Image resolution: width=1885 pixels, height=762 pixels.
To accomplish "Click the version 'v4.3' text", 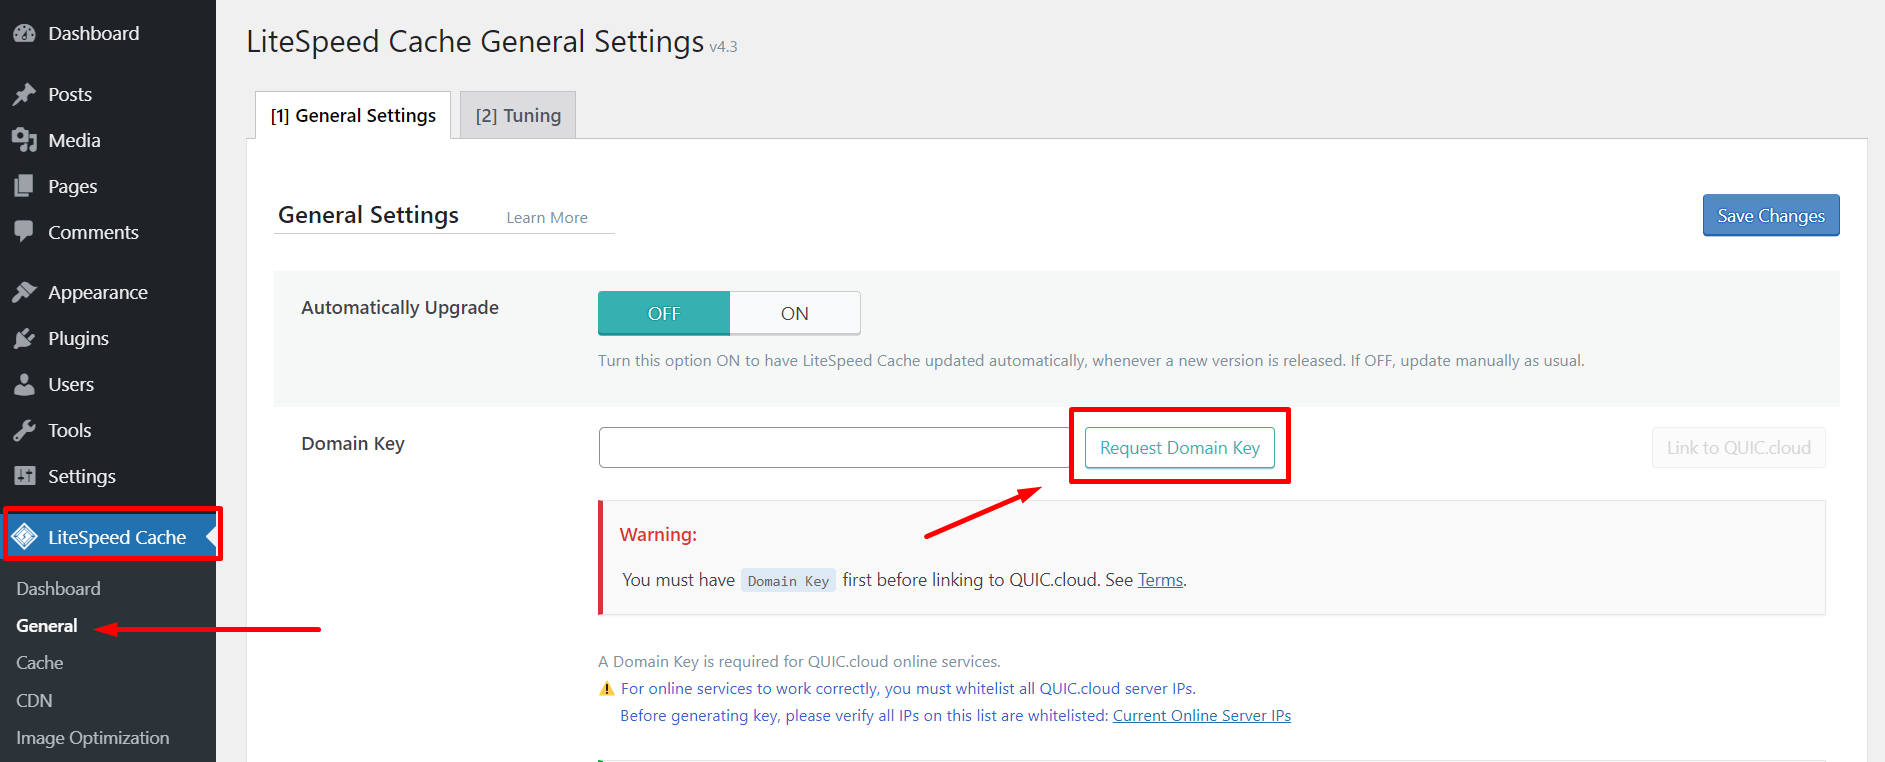I will click(x=723, y=46).
